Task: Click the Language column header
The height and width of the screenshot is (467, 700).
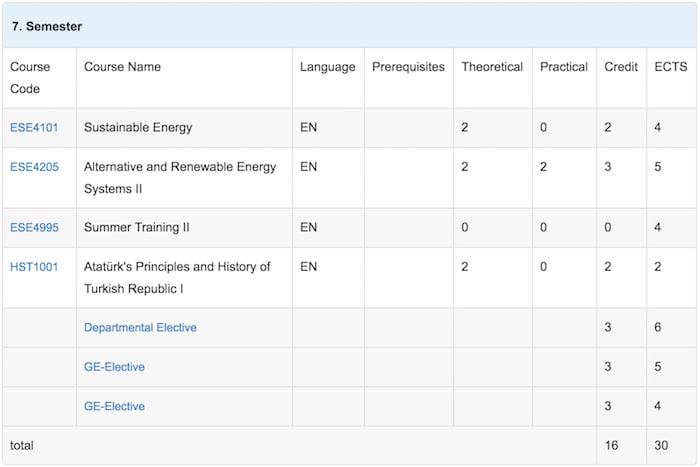Action: pyautogui.click(x=328, y=67)
